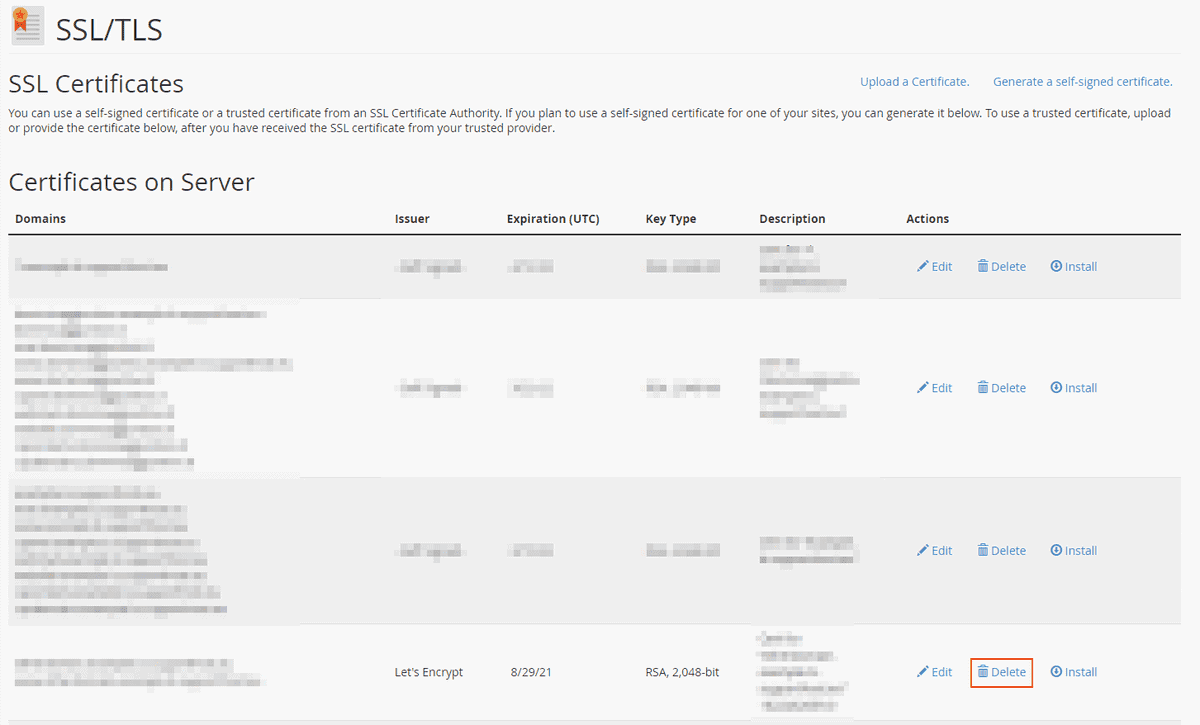Click the Expiration (UTC) column header
The image size is (1200, 725).
tap(553, 218)
